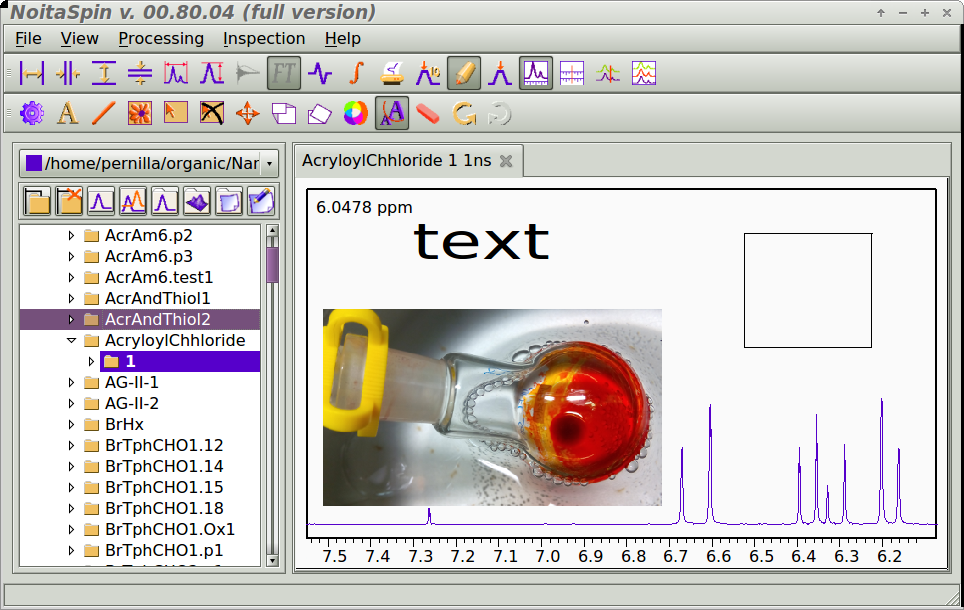Screen dimensions: 964x610
Task: Toggle the spectrum with axis display button
Action: (x=536, y=74)
